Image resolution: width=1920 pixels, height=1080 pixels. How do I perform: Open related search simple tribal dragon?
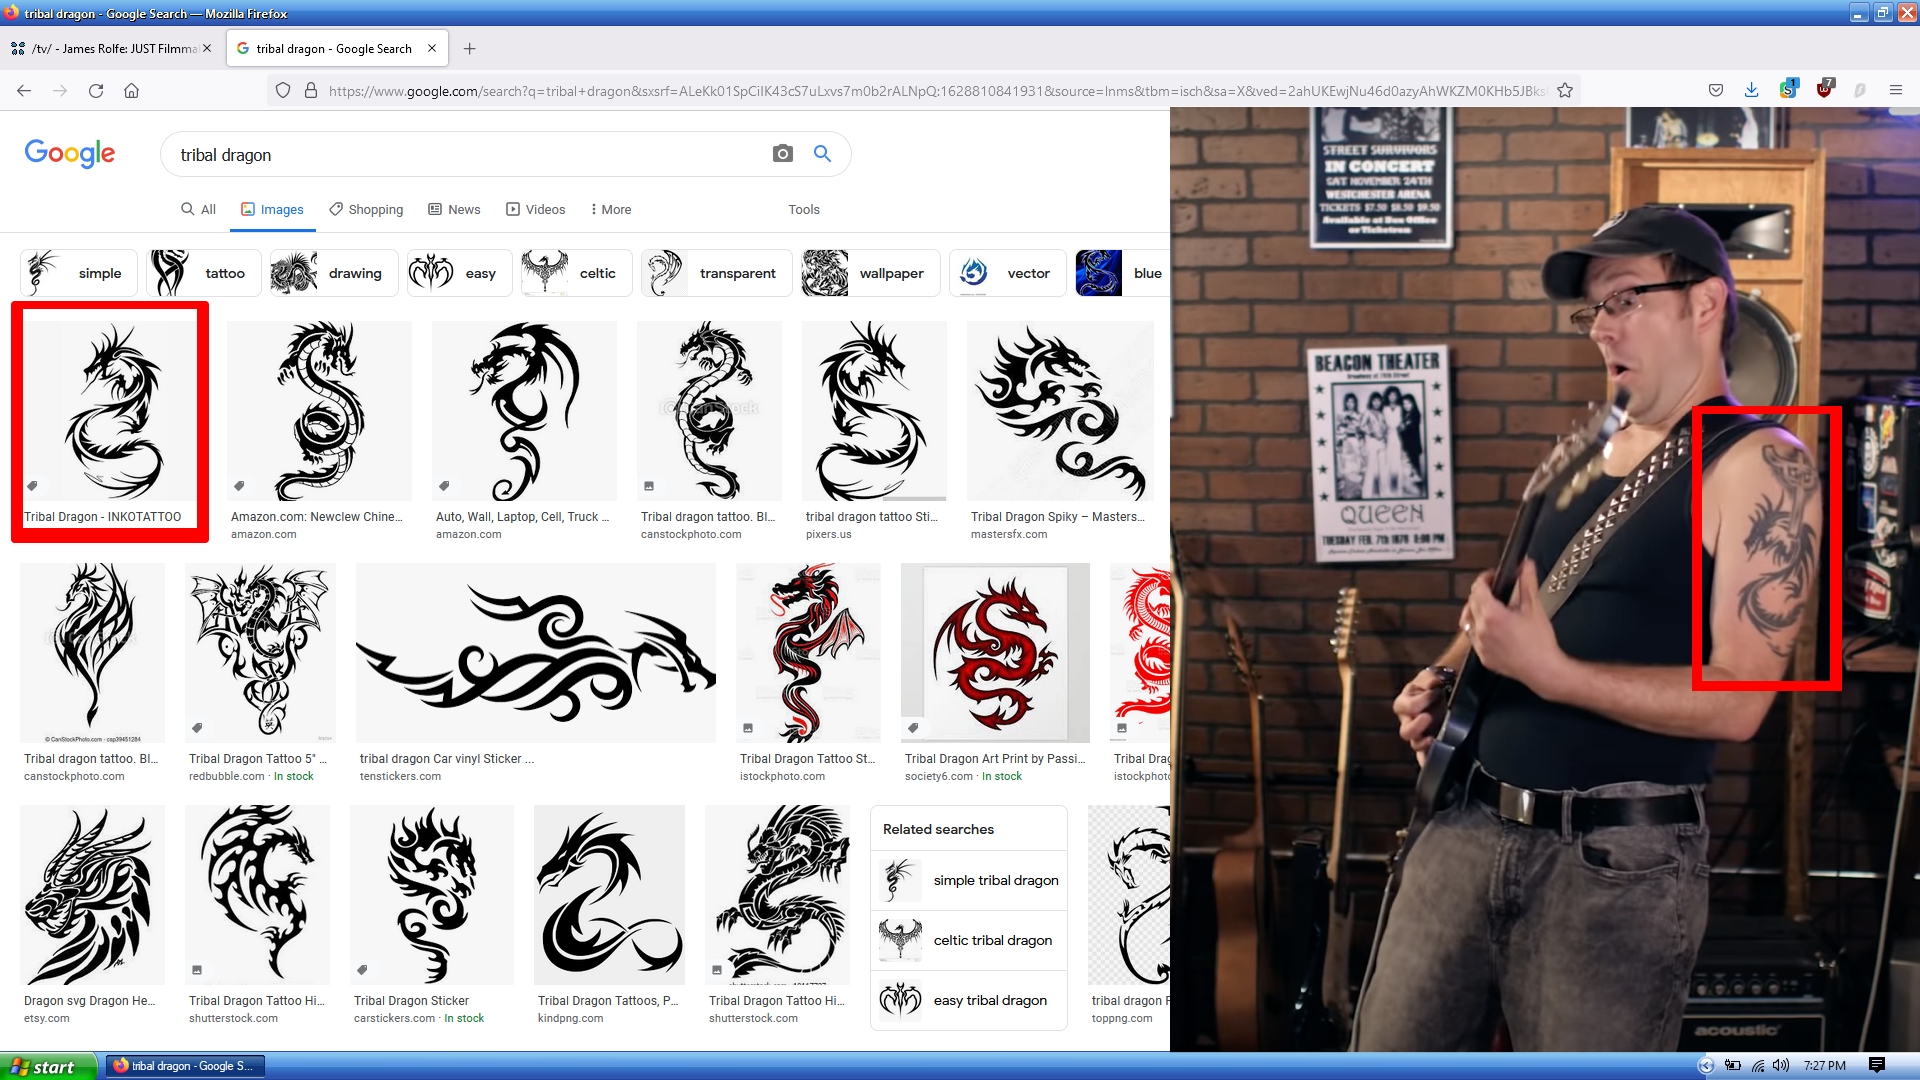point(969,880)
